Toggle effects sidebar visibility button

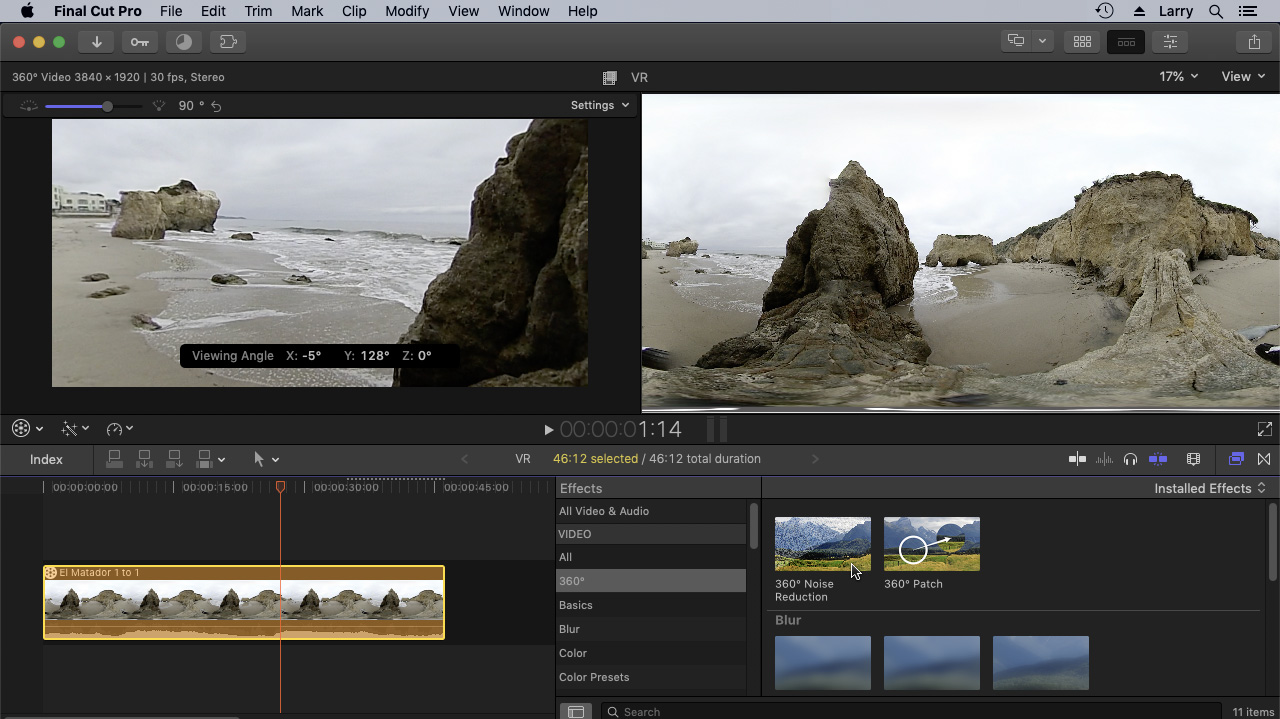pos(575,711)
